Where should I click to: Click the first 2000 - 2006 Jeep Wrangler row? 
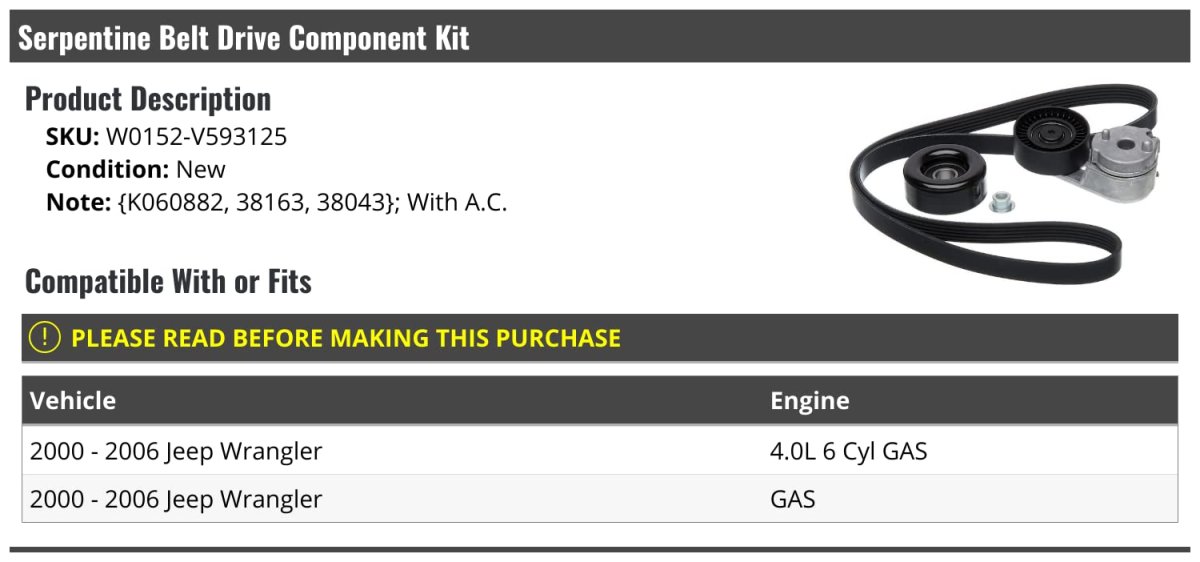176,451
